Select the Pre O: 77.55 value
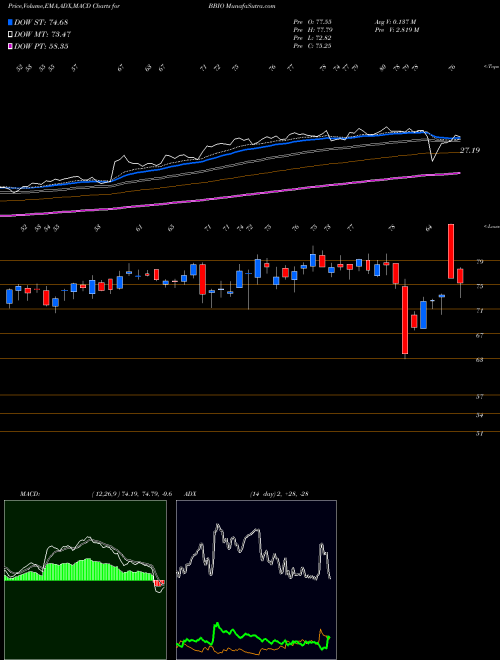Screen dimensions: 500x660 coord(313,22)
